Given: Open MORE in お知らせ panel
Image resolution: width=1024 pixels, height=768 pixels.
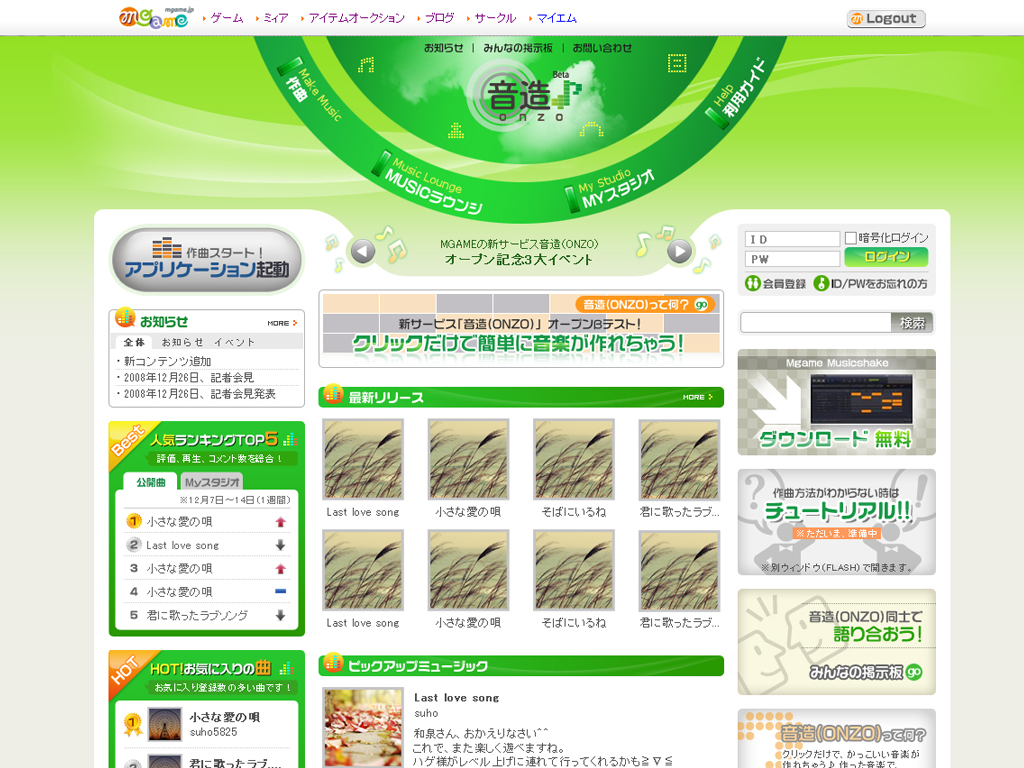Looking at the screenshot, I should tap(282, 323).
